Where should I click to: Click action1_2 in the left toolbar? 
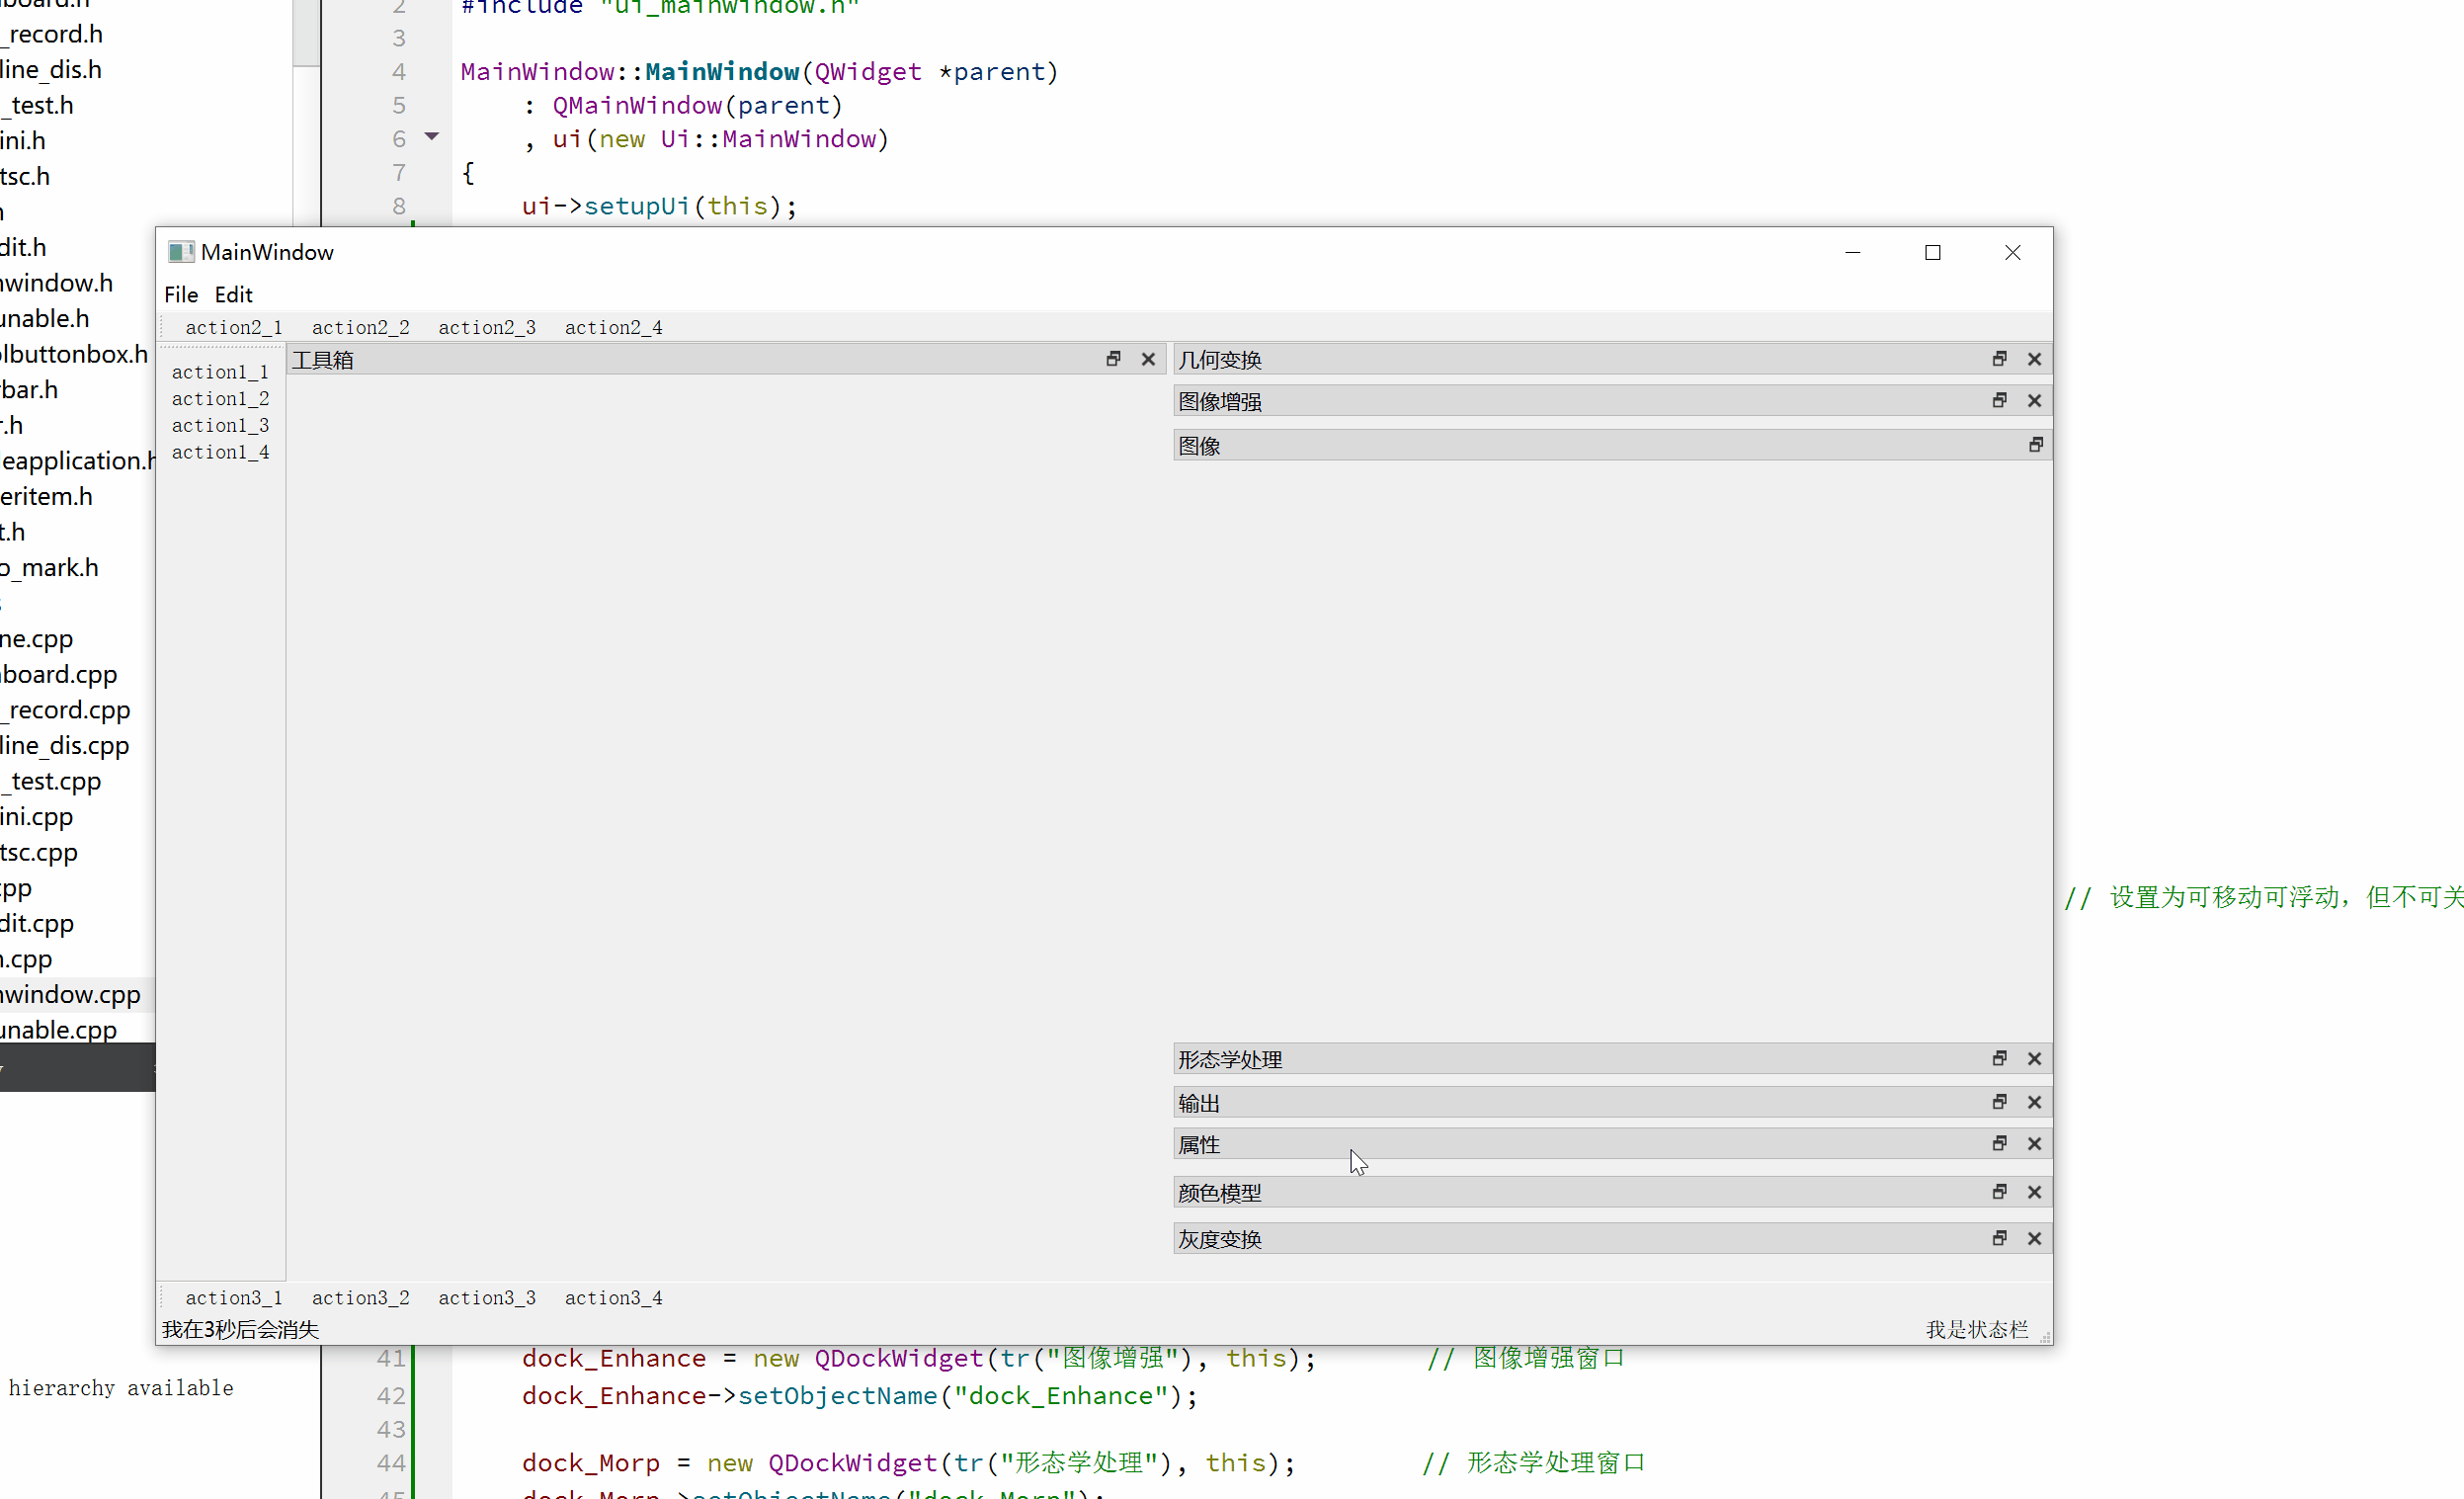click(220, 399)
